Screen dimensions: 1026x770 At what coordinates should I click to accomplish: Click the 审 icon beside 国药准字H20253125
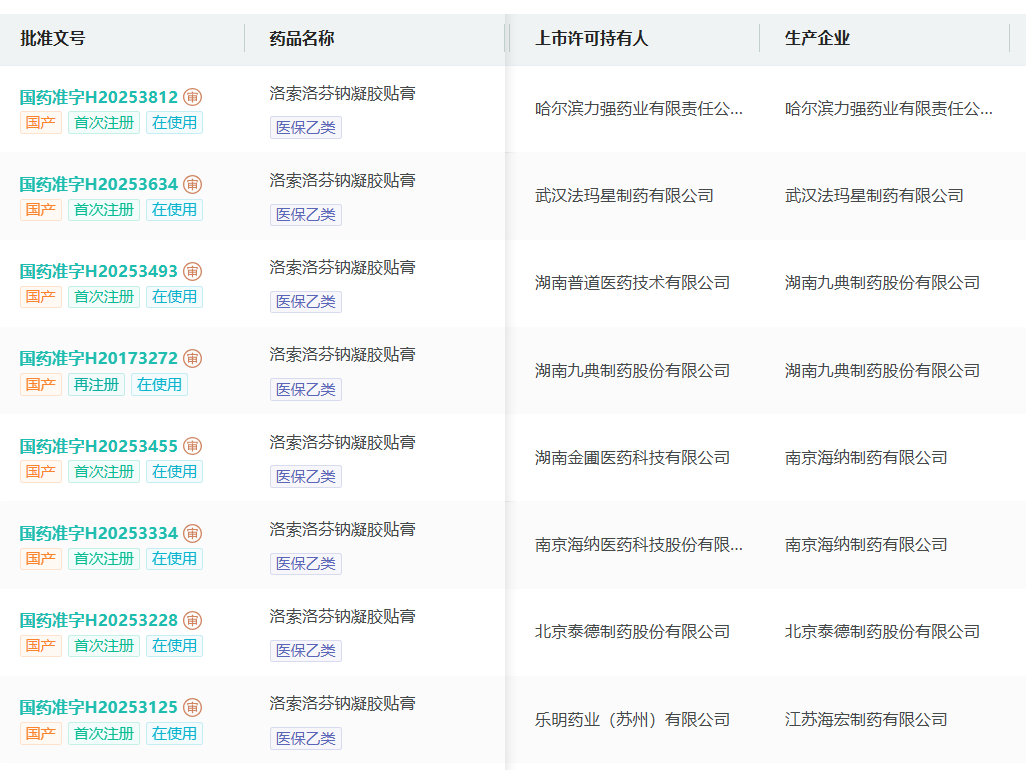(192, 707)
